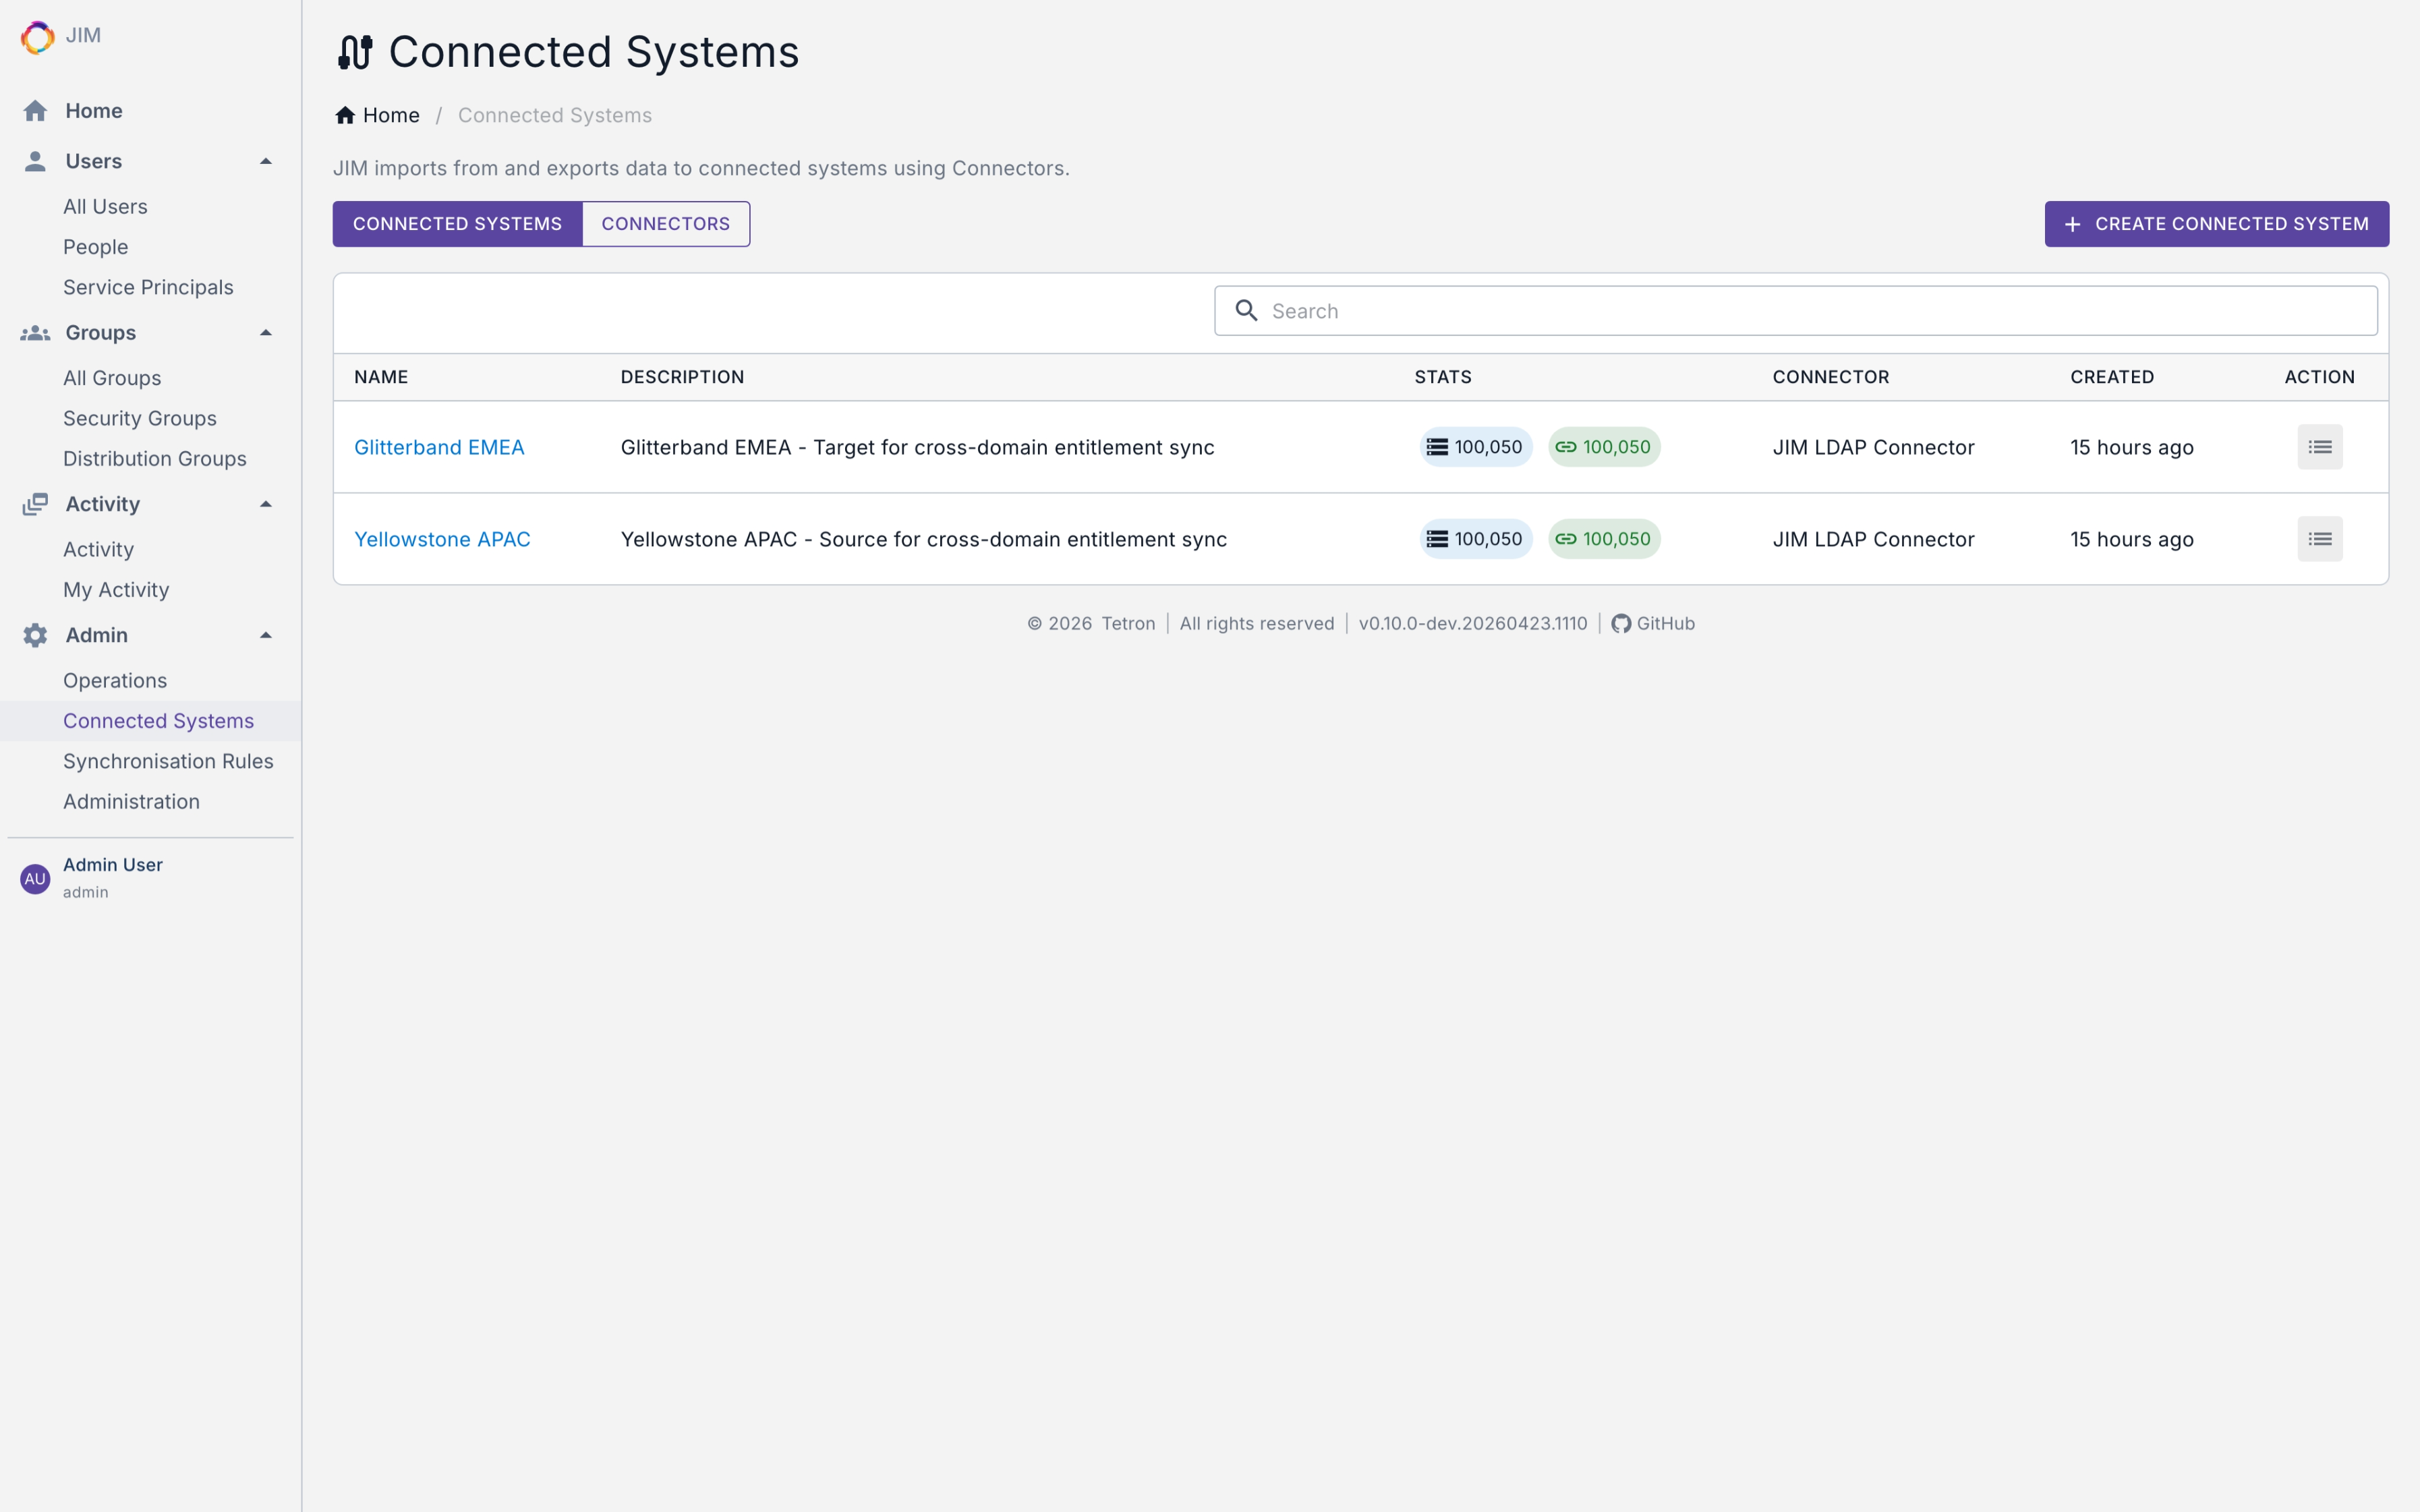Click the GitHub icon in footer
The image size is (2420, 1512).
(x=1621, y=624)
